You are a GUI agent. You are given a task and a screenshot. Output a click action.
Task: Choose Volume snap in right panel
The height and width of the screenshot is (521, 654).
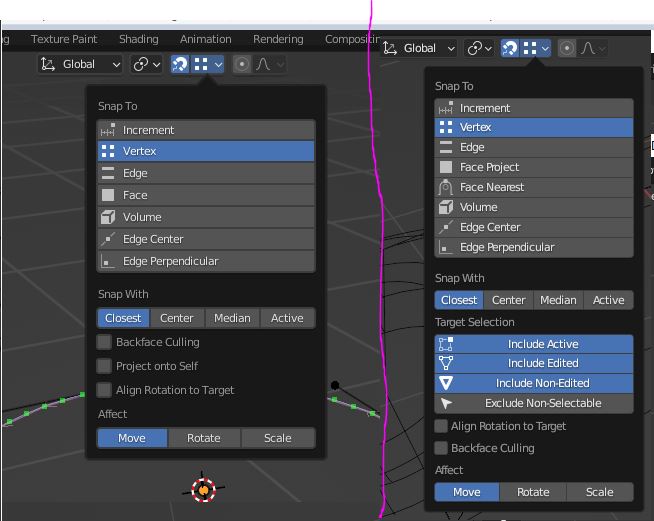click(x=534, y=207)
